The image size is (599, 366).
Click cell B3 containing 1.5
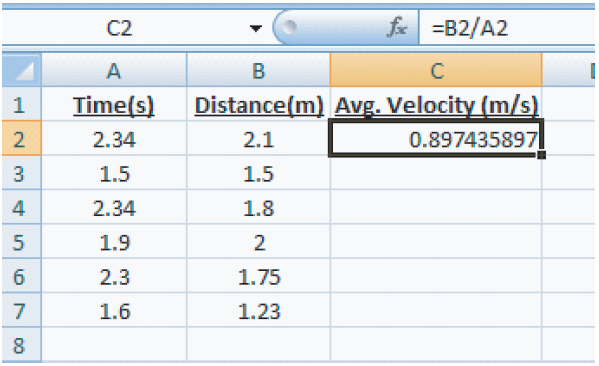point(258,173)
